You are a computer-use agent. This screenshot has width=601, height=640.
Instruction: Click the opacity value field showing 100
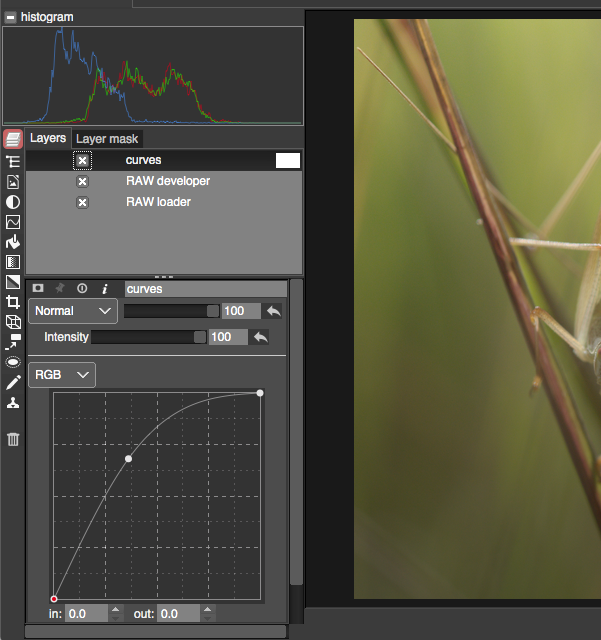click(x=241, y=311)
